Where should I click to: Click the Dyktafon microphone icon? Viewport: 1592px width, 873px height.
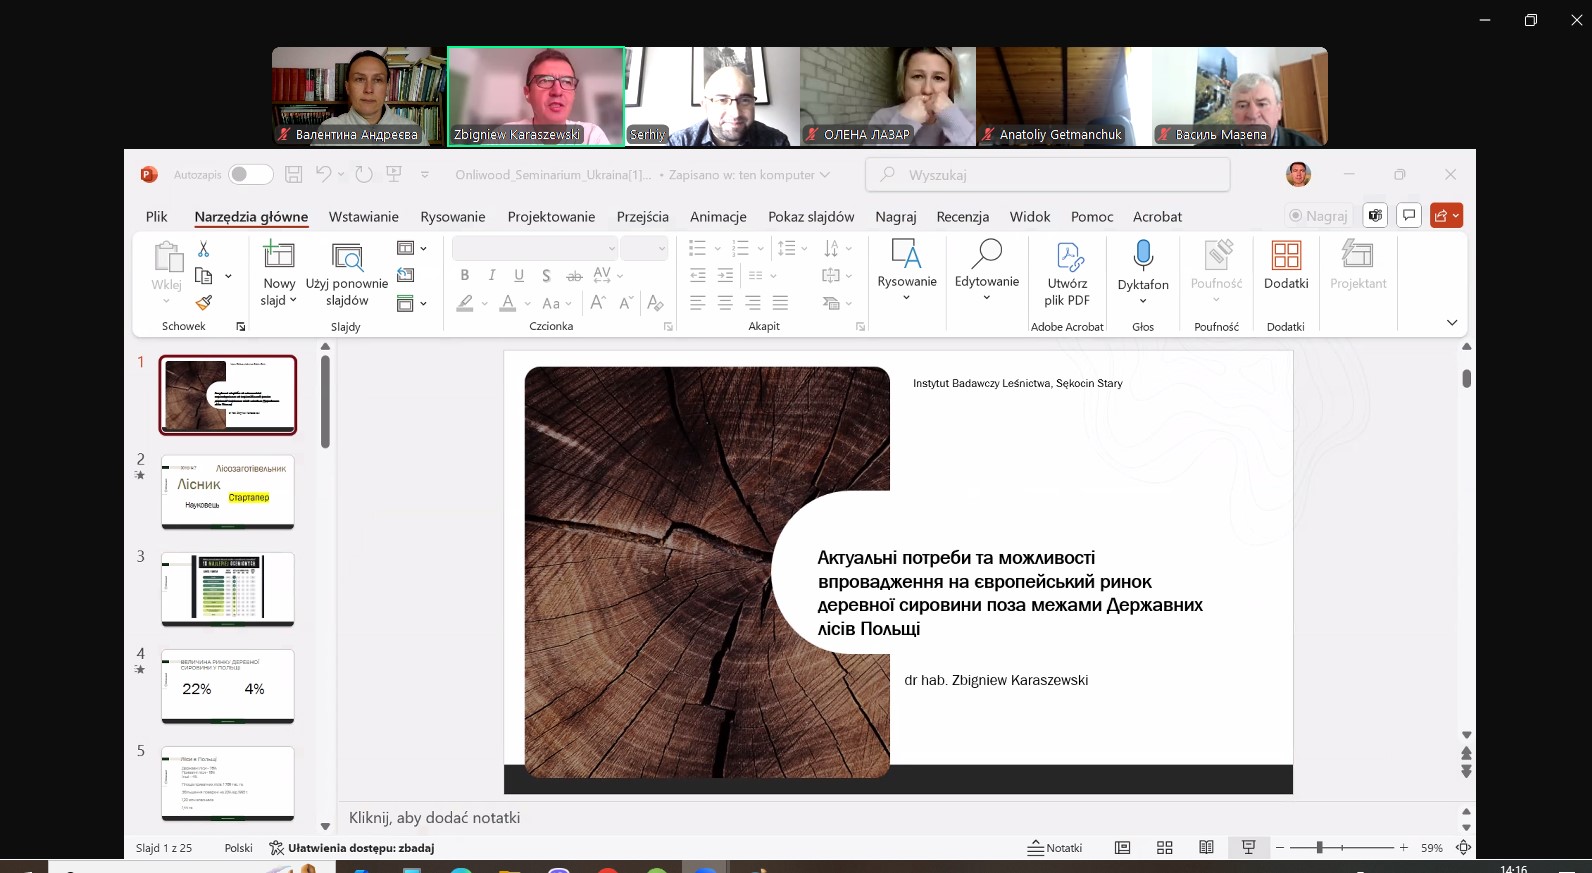coord(1142,255)
